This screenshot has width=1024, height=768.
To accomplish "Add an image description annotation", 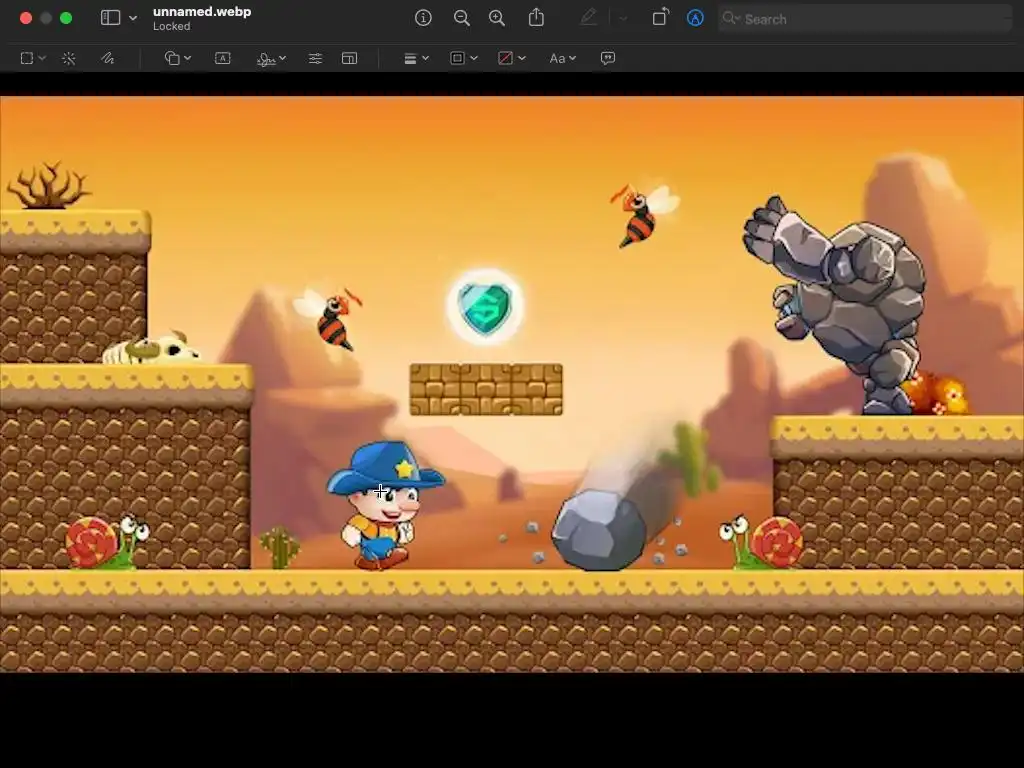I will (608, 58).
